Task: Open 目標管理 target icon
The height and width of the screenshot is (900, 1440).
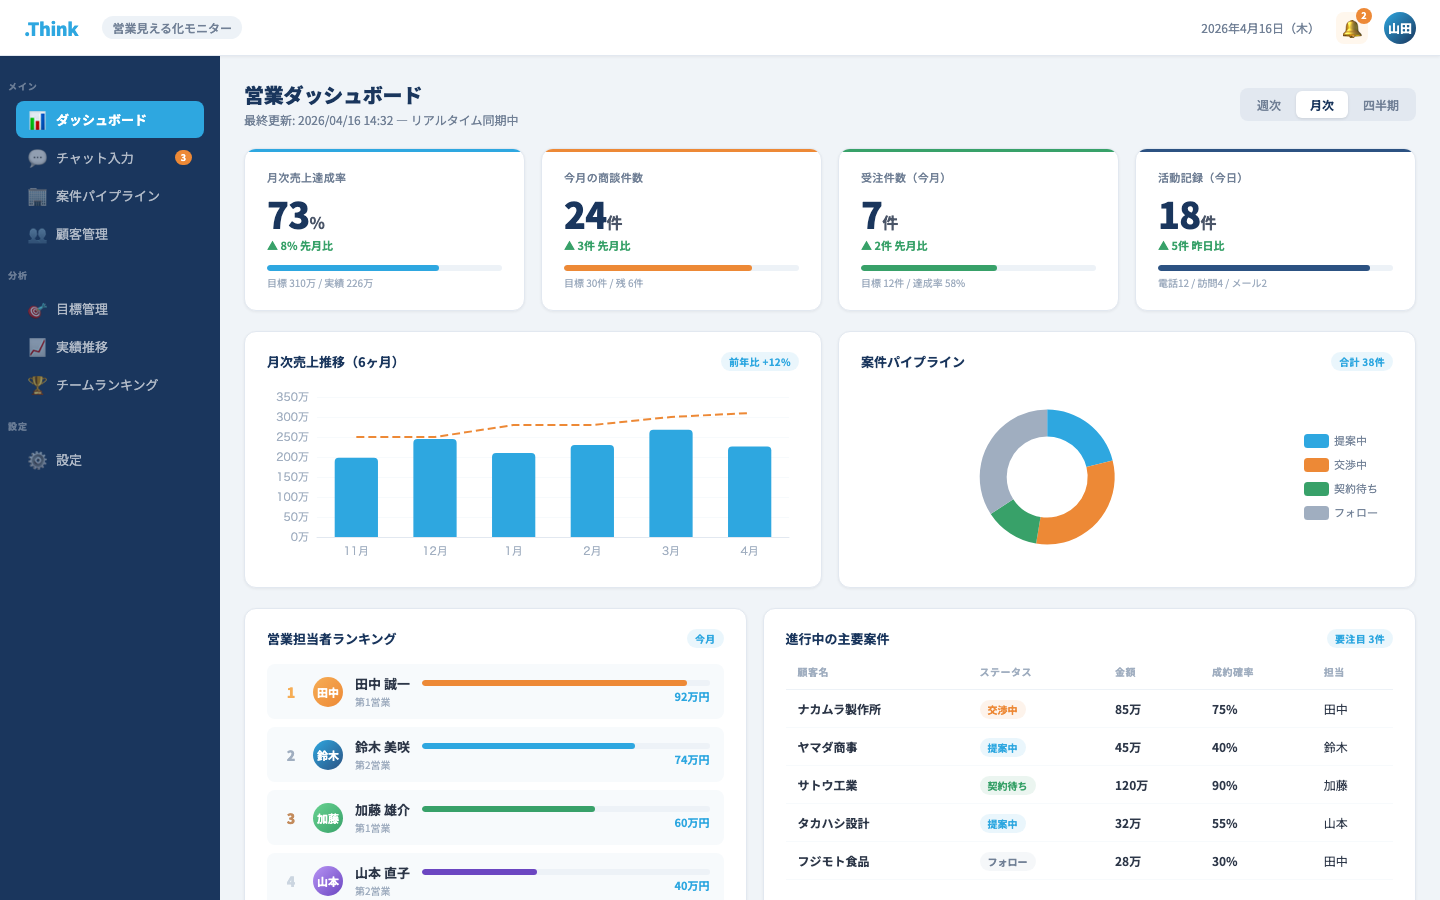Action: (x=37, y=309)
